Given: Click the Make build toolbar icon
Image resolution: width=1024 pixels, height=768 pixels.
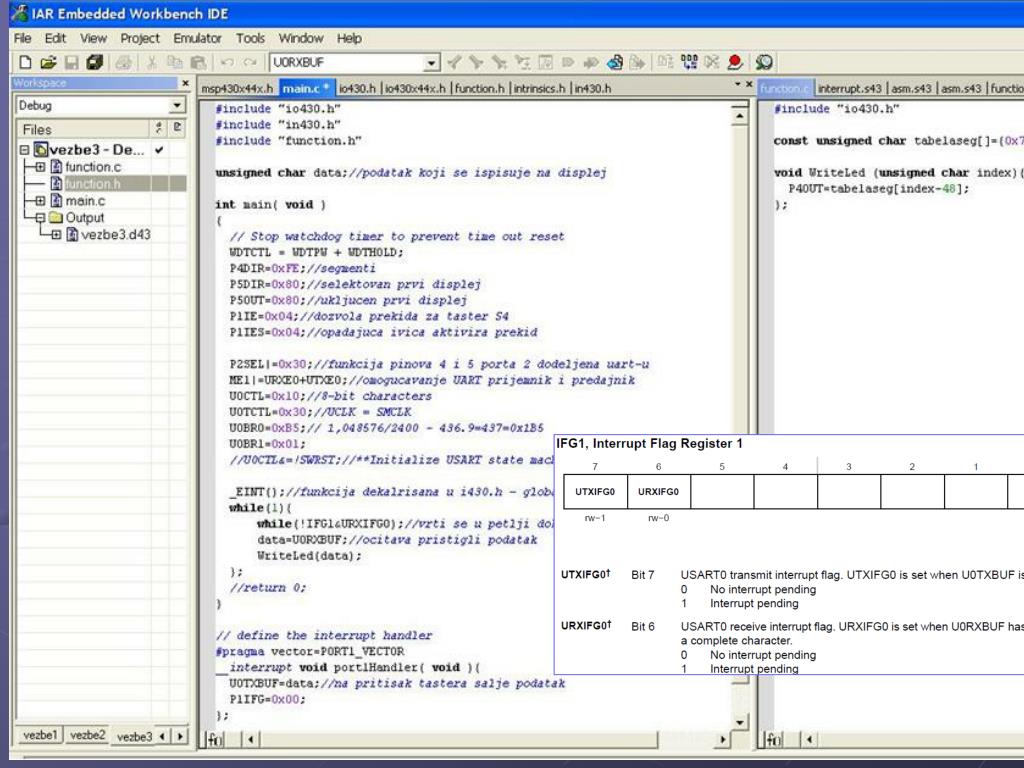Looking at the screenshot, I should coord(689,62).
